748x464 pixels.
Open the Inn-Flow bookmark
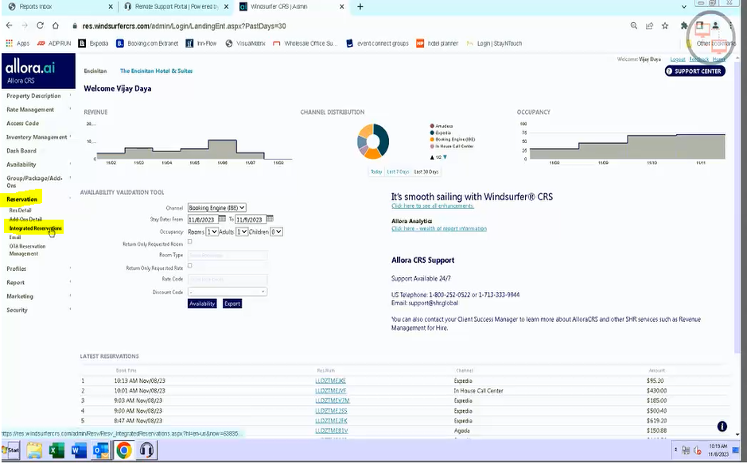201,43
